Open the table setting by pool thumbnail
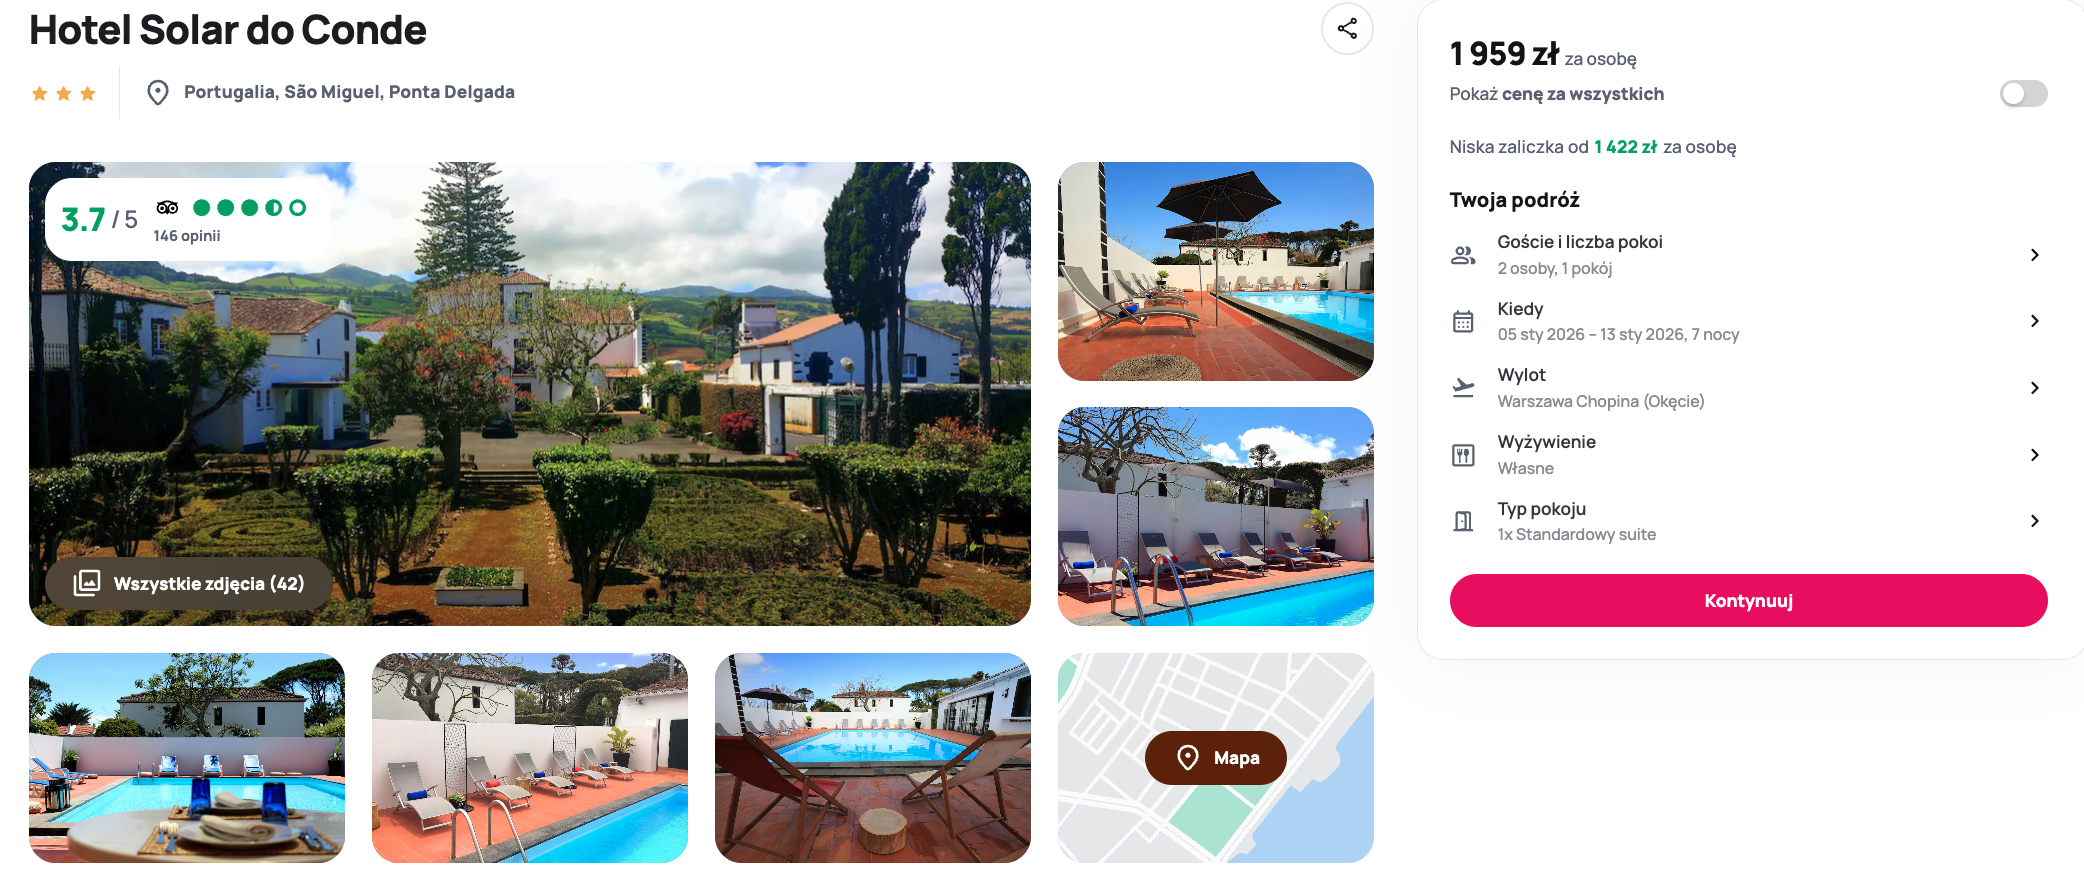Screen dimensions: 2084x894 tap(187, 758)
